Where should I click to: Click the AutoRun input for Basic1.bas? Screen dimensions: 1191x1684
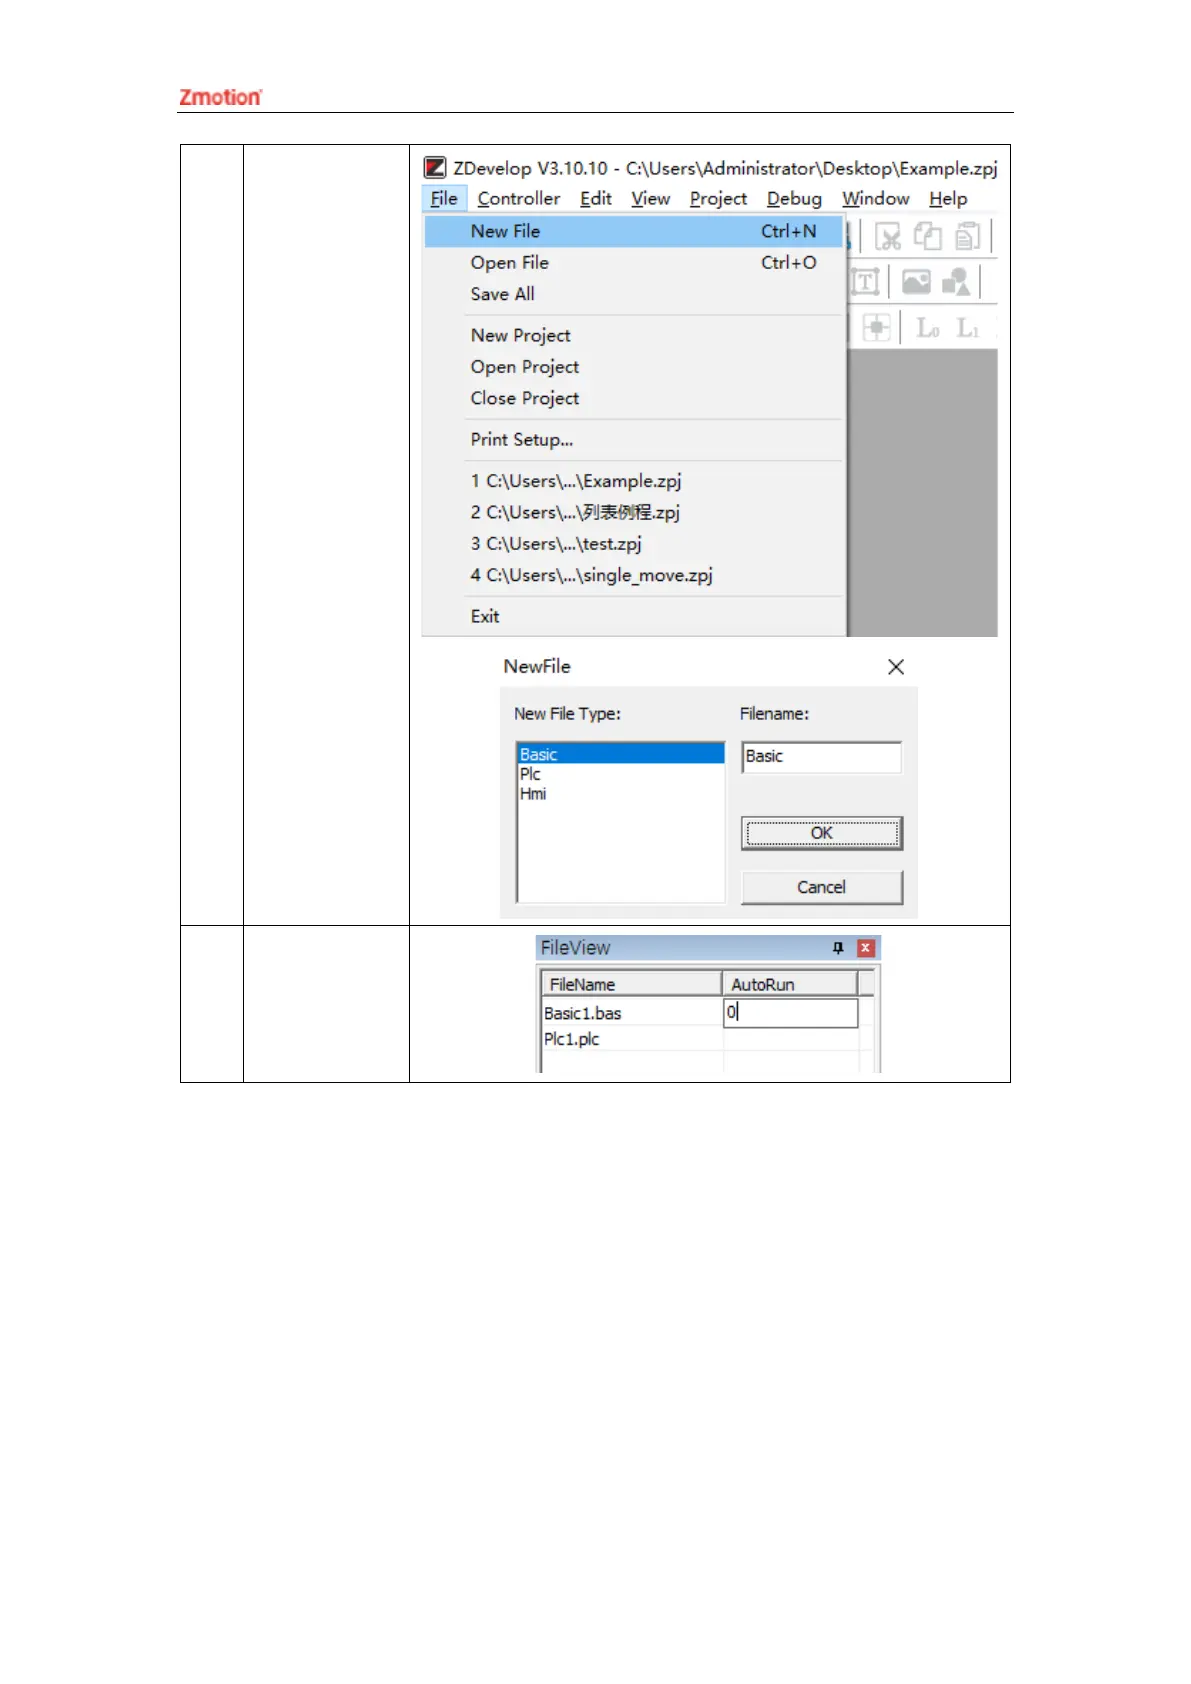point(790,1012)
